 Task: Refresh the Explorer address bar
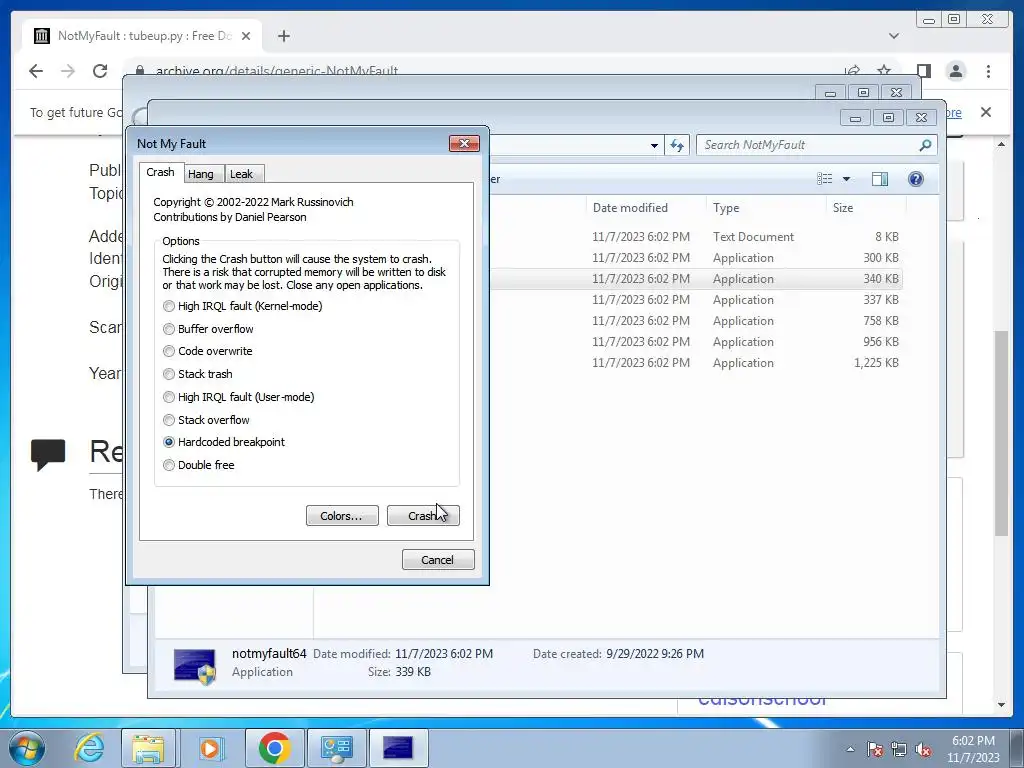pyautogui.click(x=677, y=145)
